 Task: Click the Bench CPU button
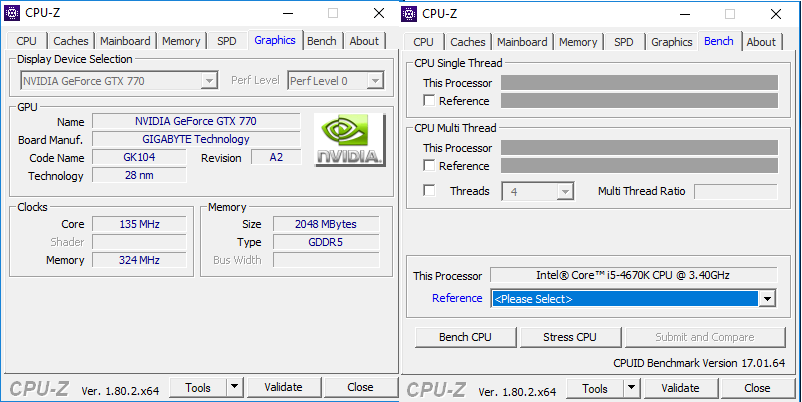(x=465, y=337)
